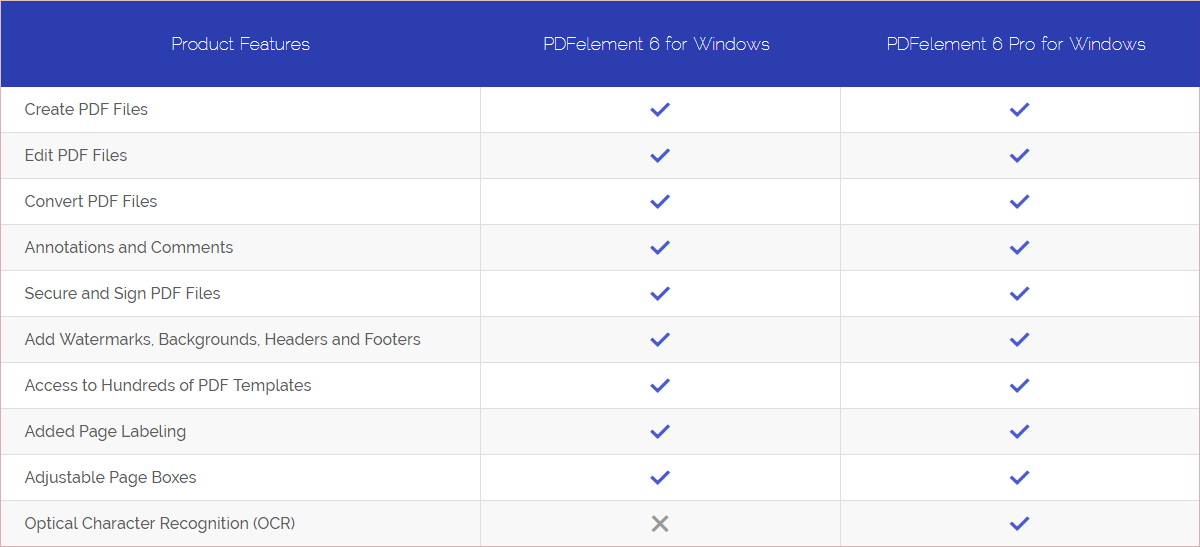Click Convert PDF Files checkmark for standard version
This screenshot has width=1200, height=547.
click(x=660, y=202)
